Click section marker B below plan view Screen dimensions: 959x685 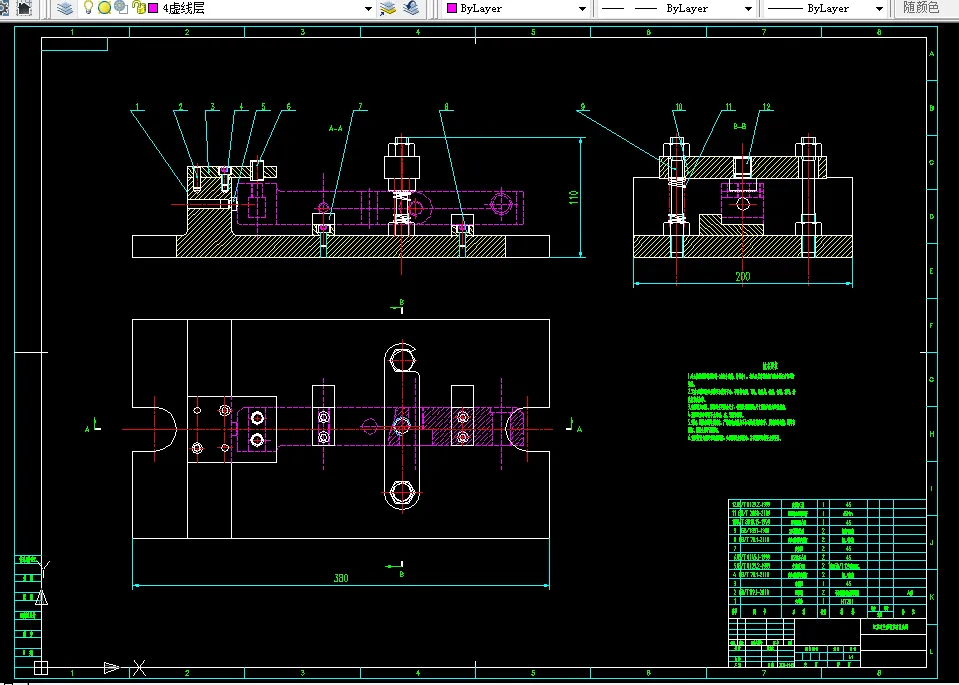tap(402, 574)
